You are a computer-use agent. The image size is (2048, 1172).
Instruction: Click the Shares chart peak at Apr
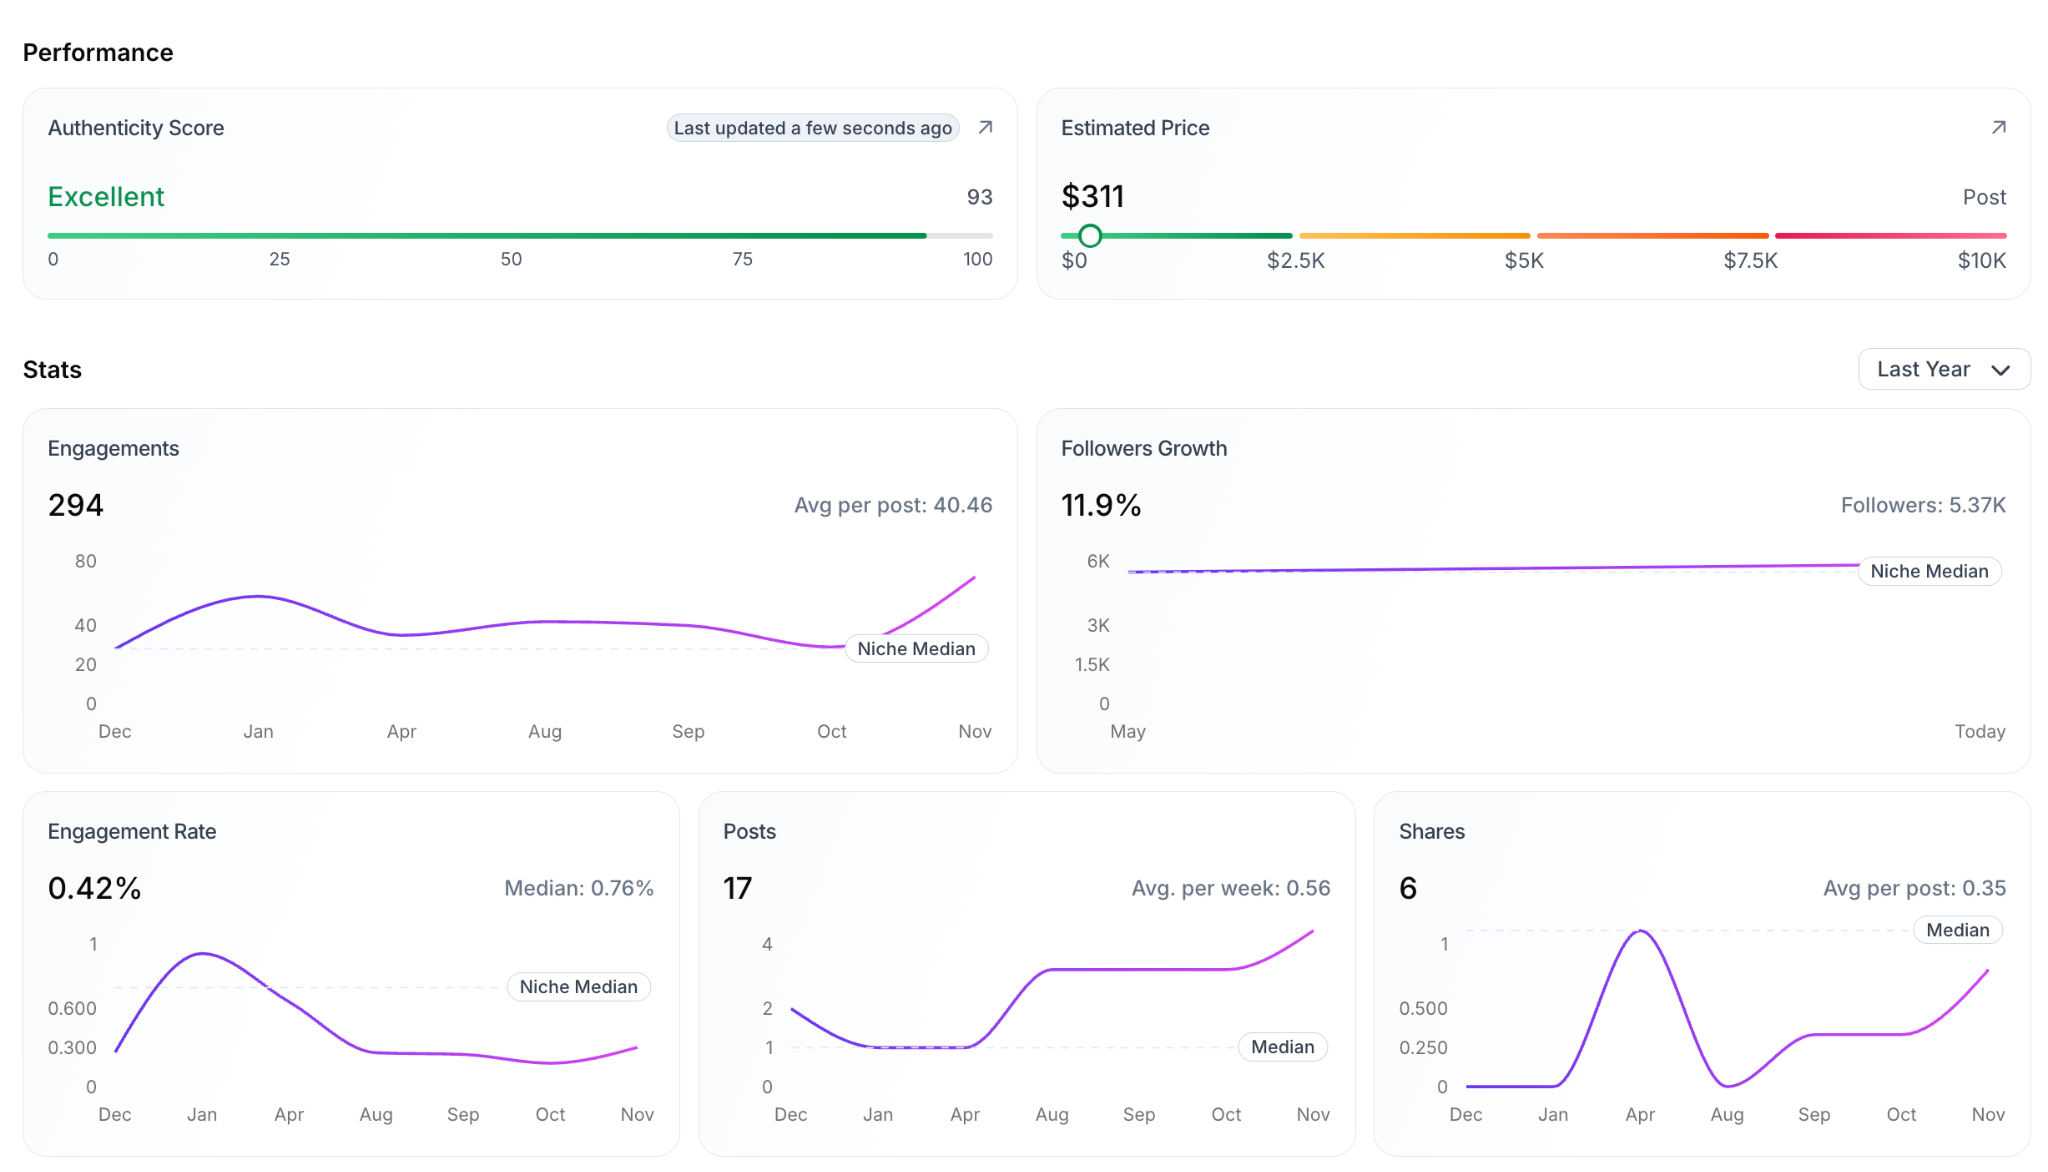click(1640, 932)
